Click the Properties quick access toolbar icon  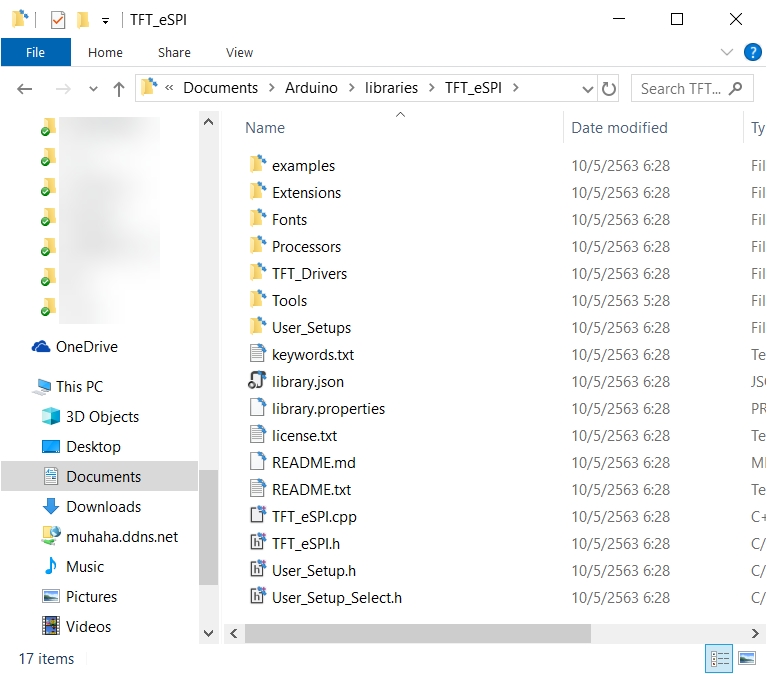pyautogui.click(x=58, y=19)
